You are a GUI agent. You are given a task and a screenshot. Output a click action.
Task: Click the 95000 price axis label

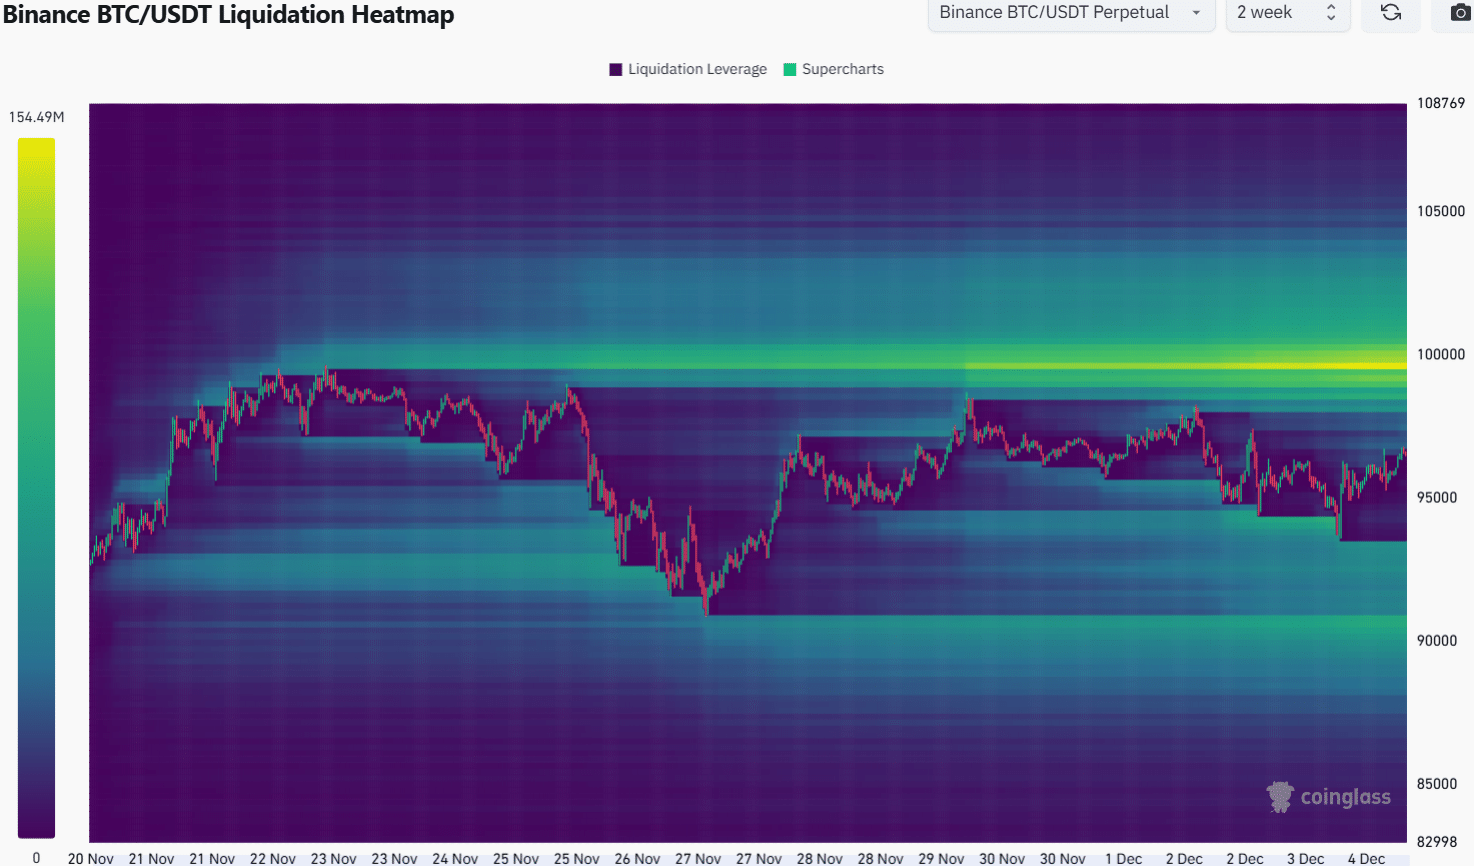click(1437, 497)
